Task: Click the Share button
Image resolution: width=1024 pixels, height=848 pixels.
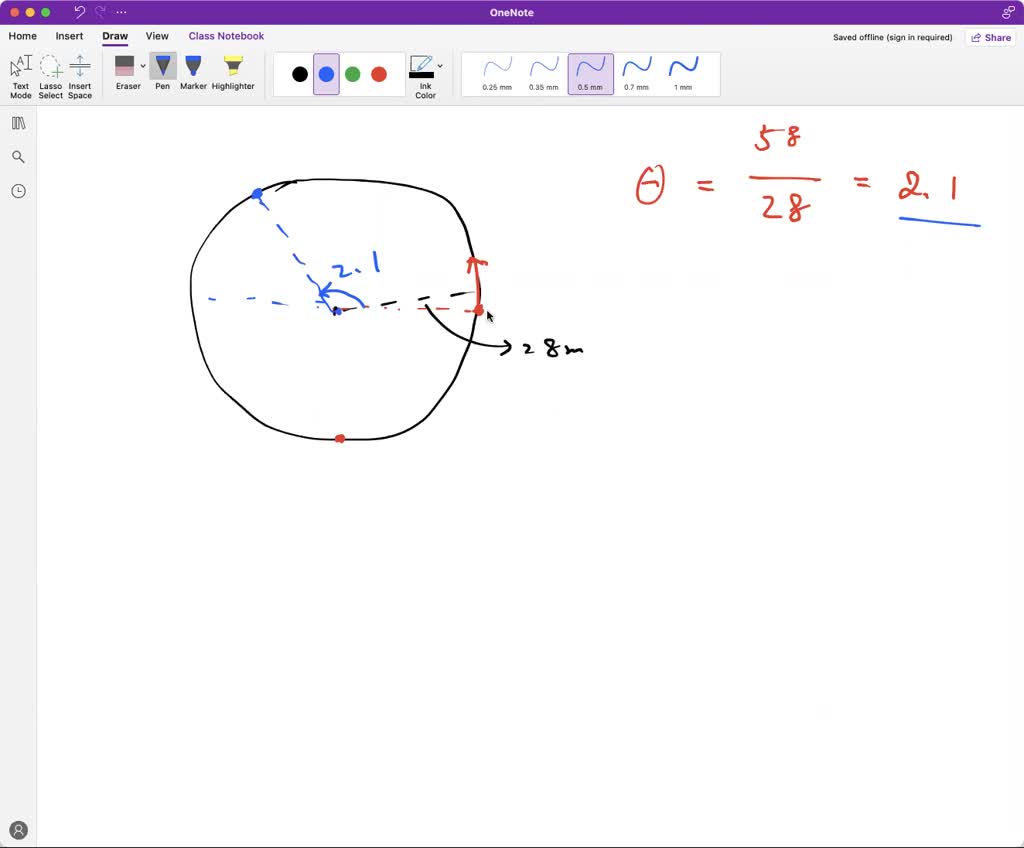Action: click(989, 37)
